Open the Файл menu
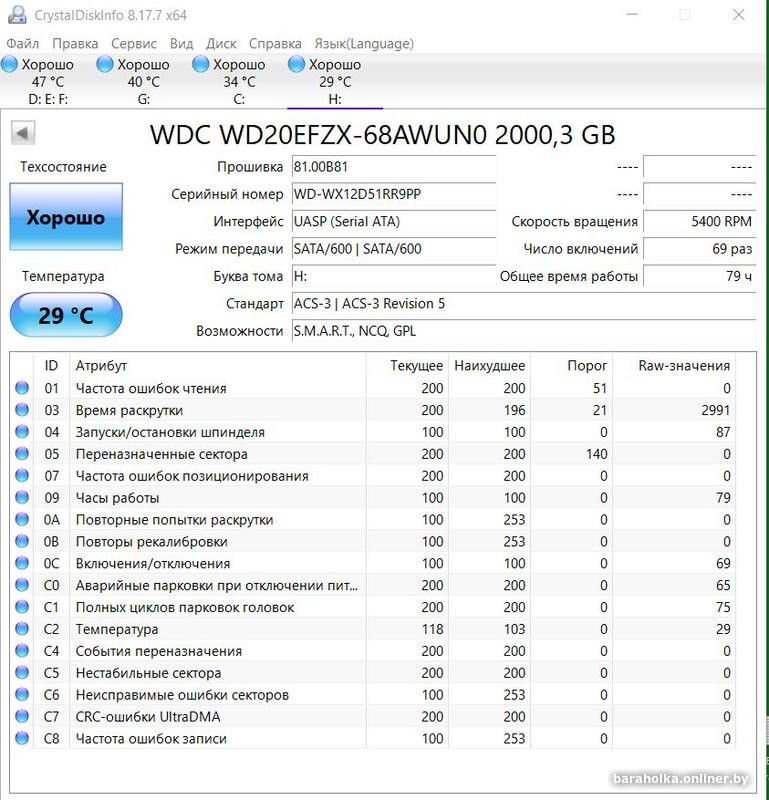Image resolution: width=769 pixels, height=800 pixels. [22, 44]
